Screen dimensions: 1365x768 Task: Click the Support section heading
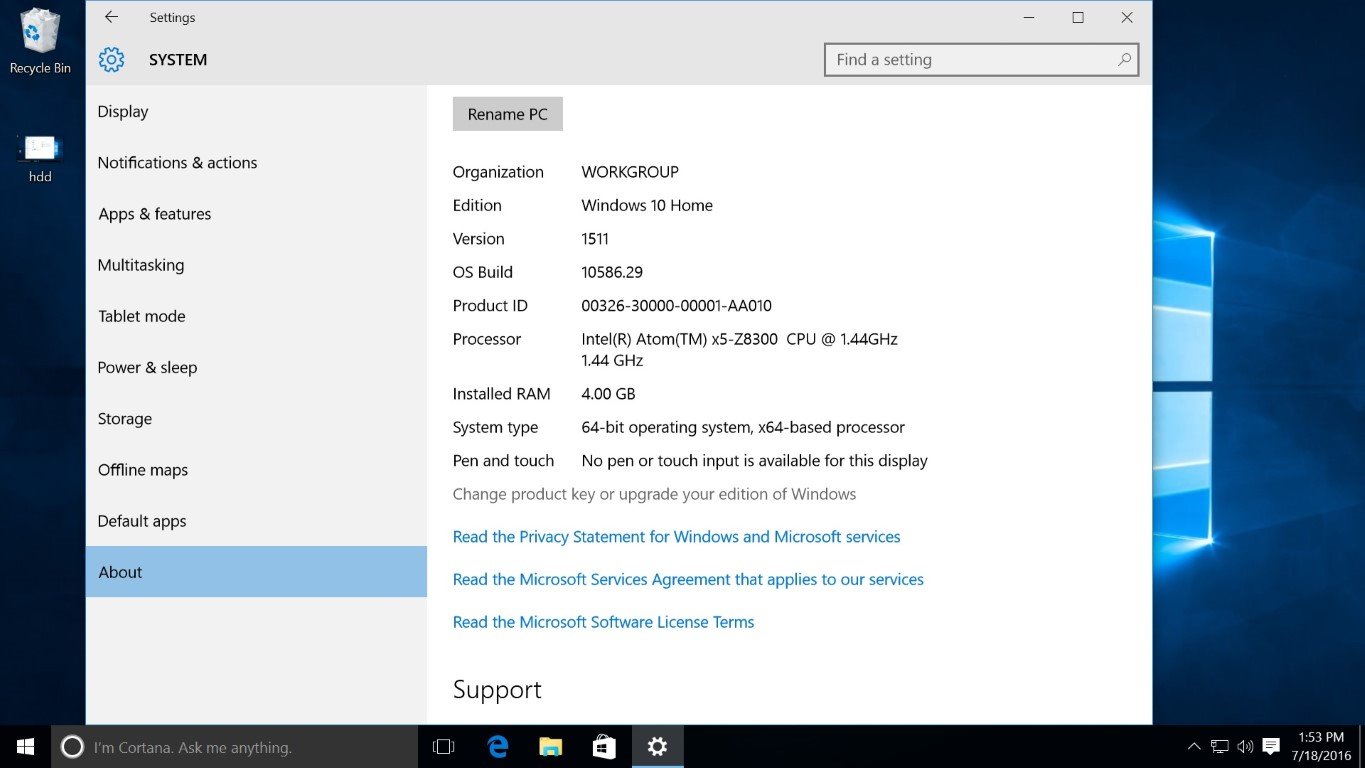[497, 690]
